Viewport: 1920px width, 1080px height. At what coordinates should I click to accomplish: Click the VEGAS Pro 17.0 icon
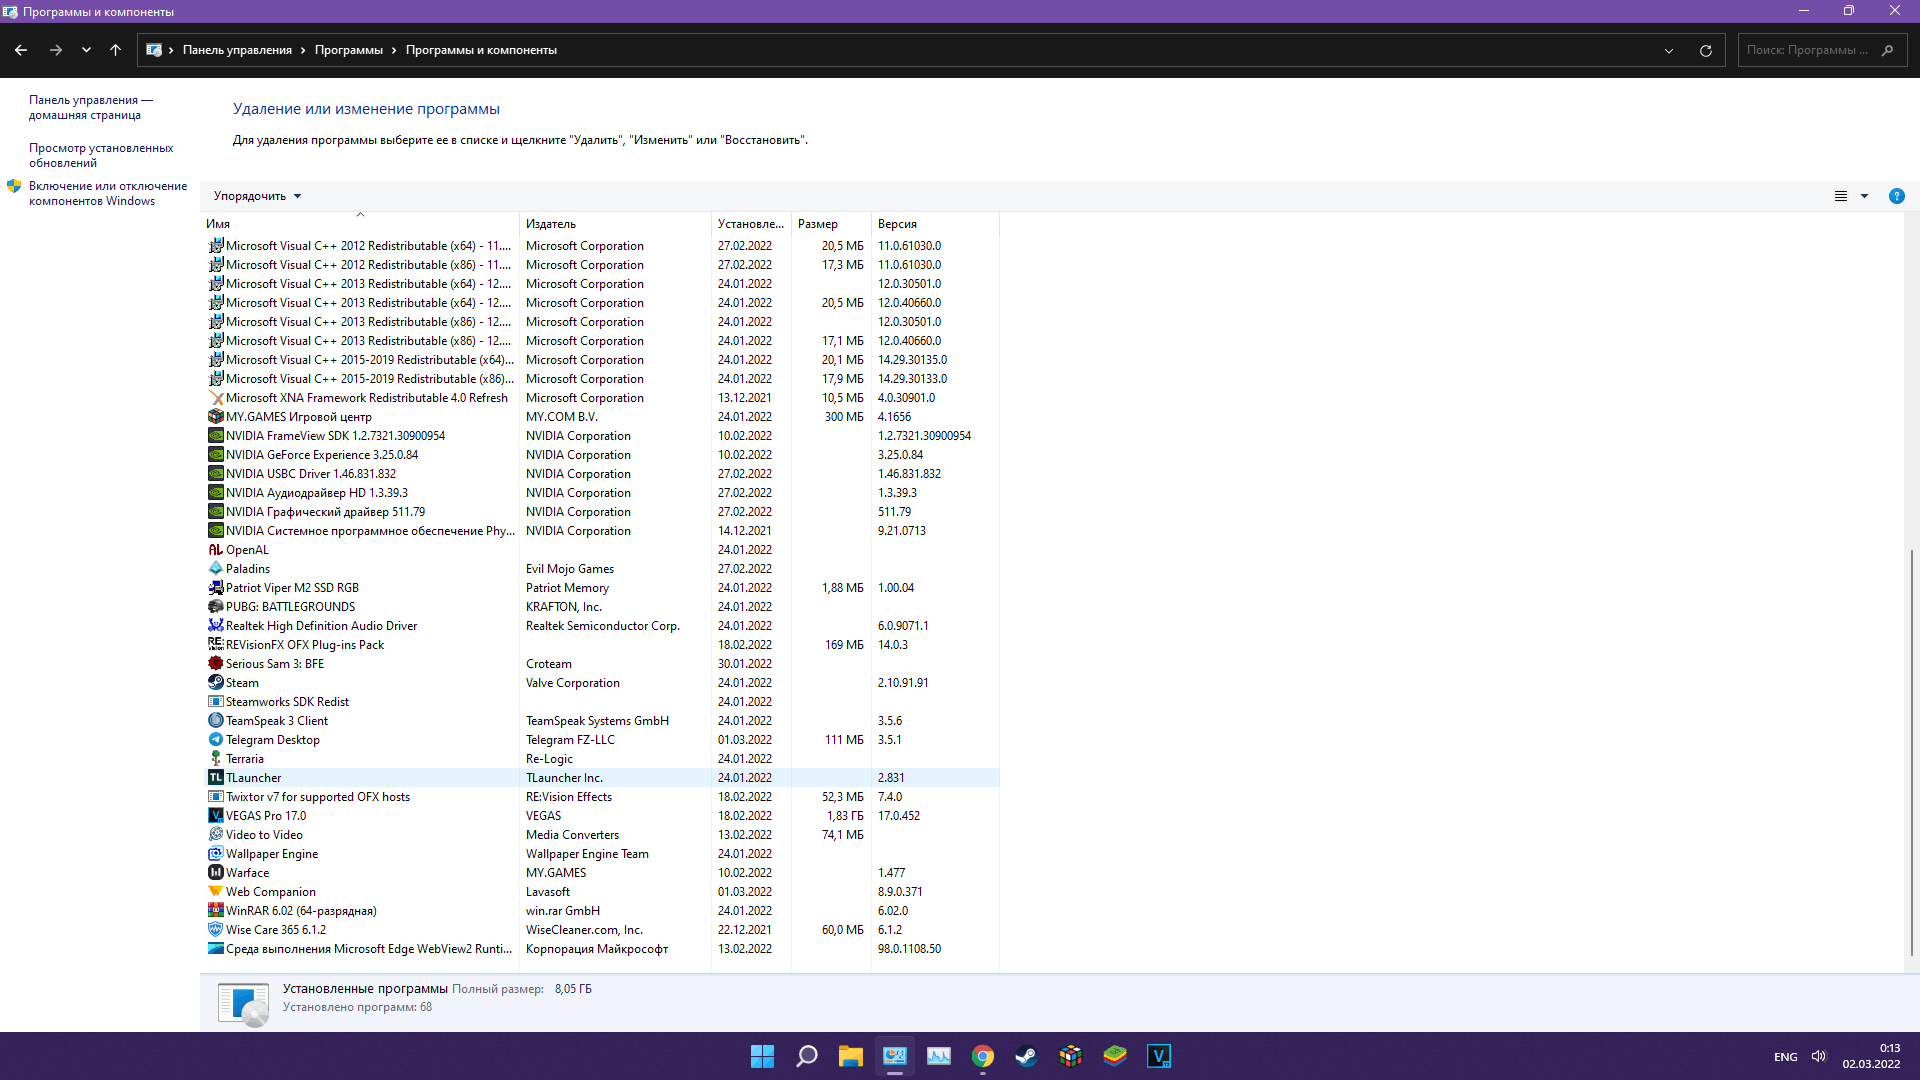215,815
